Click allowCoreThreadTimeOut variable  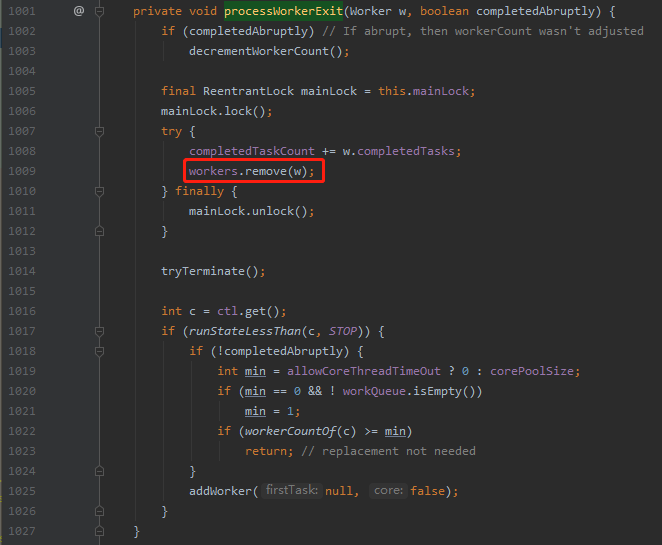[x=364, y=371]
